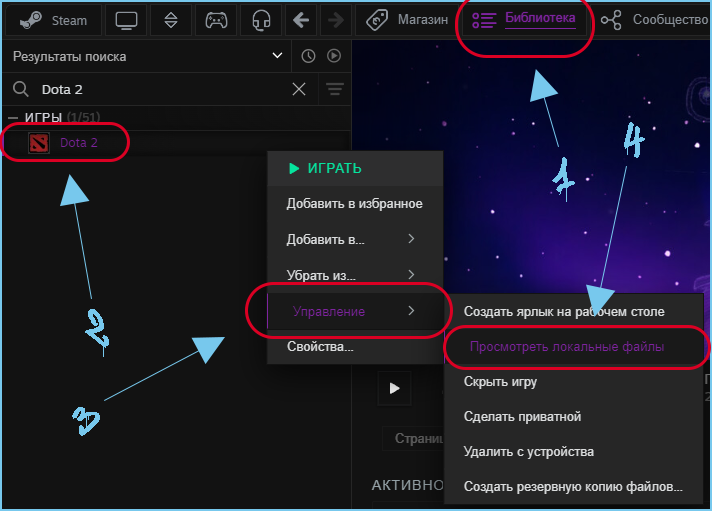This screenshot has width=712, height=511.
Task: Click the white play triangle button
Action: click(394, 388)
